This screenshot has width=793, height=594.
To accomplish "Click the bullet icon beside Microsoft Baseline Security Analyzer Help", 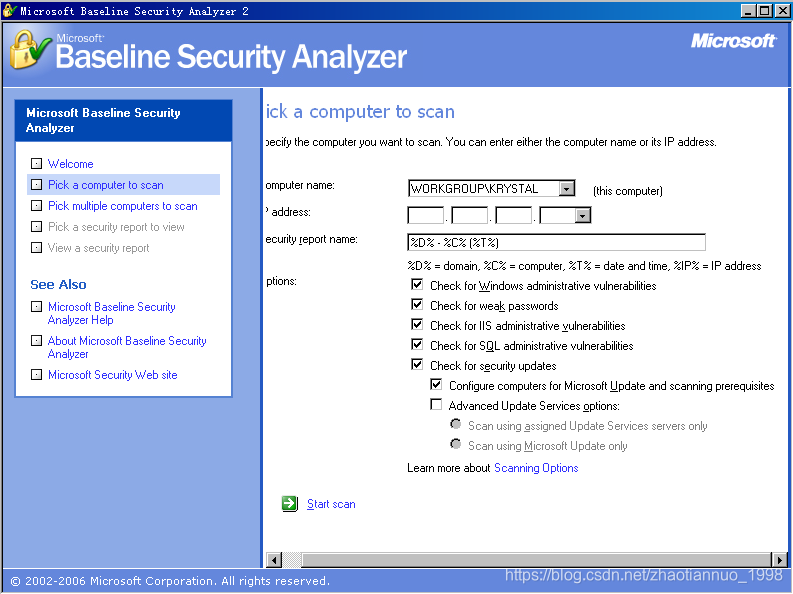I will click(x=36, y=306).
